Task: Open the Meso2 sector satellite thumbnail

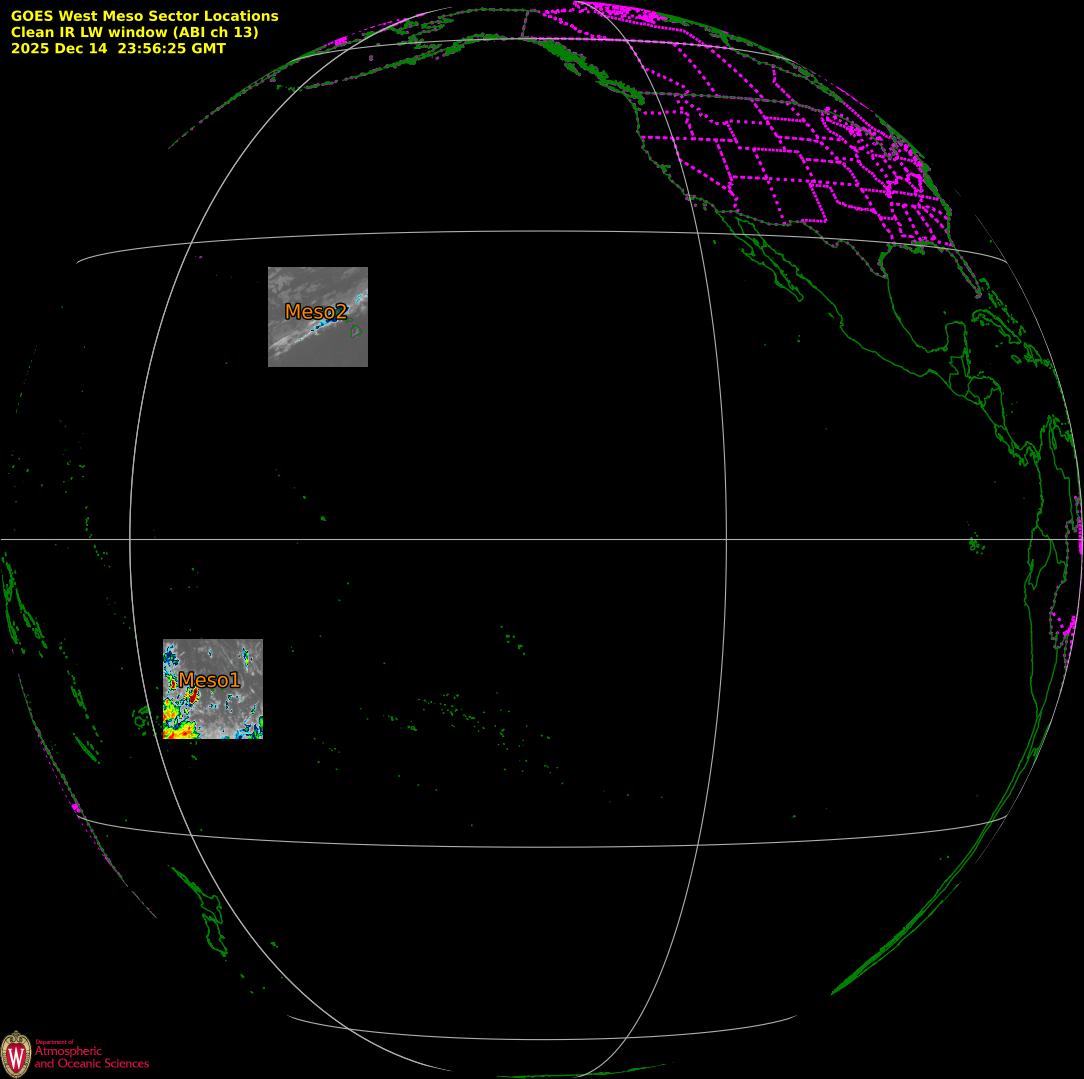Action: pos(317,345)
